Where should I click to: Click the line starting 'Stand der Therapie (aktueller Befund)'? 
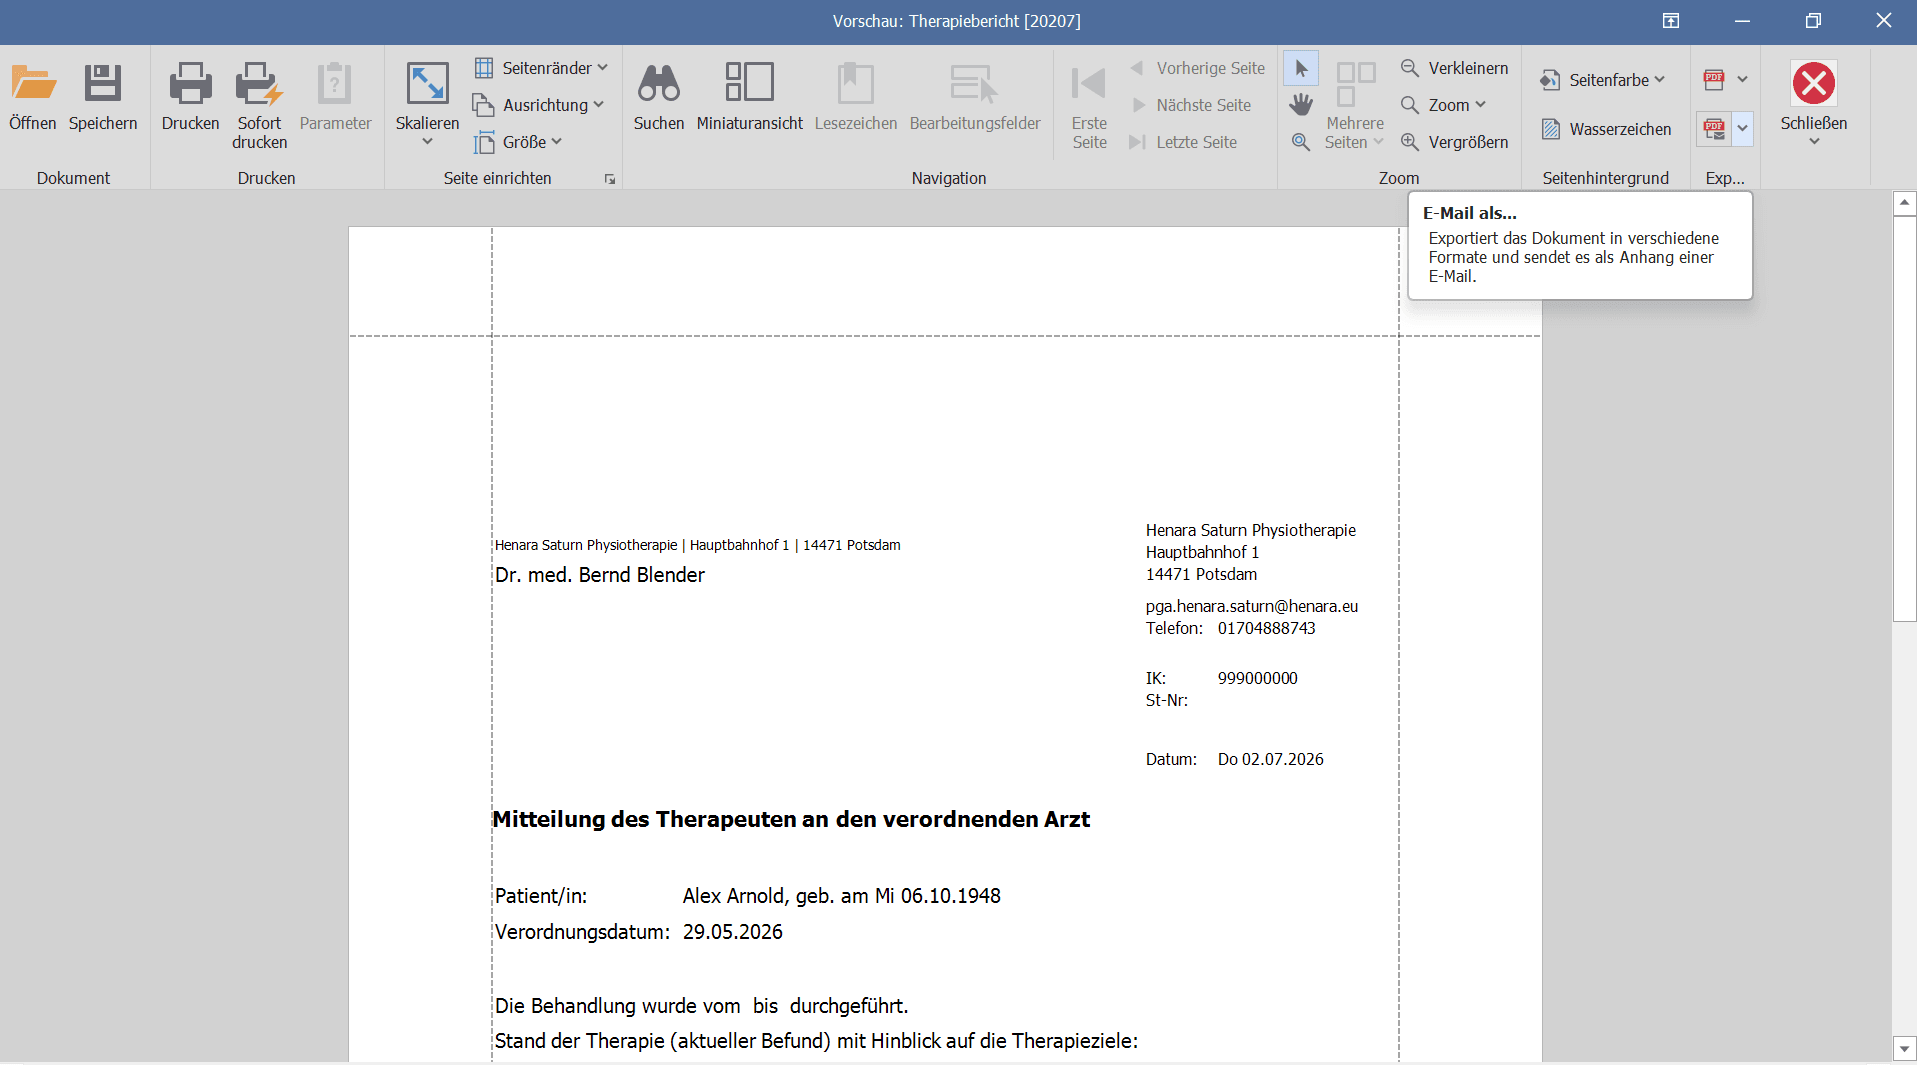tap(817, 1041)
